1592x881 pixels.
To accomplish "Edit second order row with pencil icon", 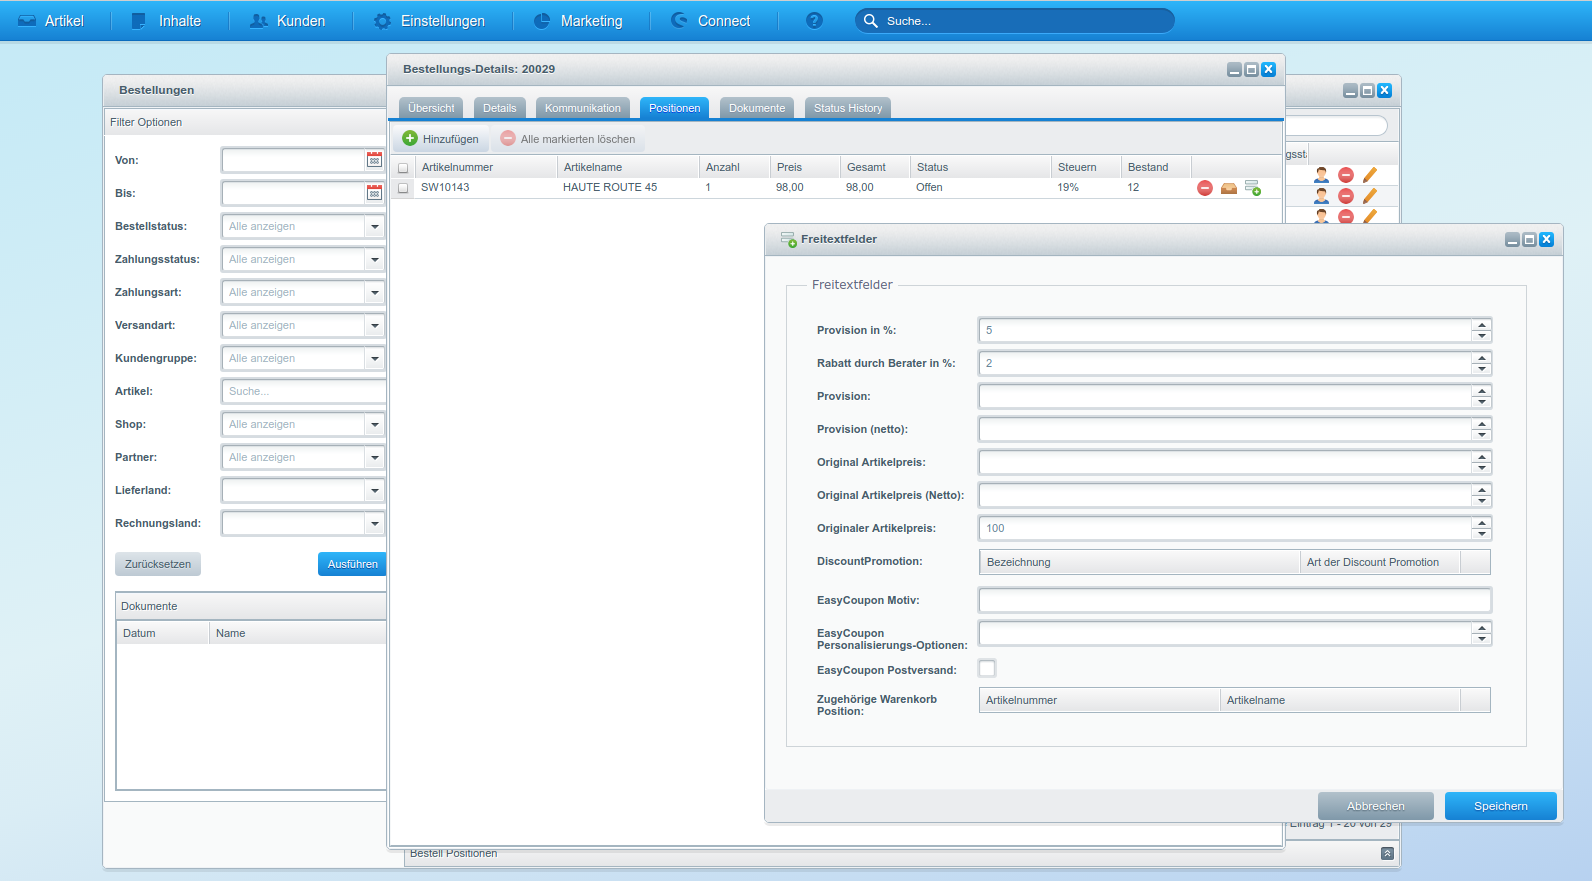I will (x=1370, y=196).
